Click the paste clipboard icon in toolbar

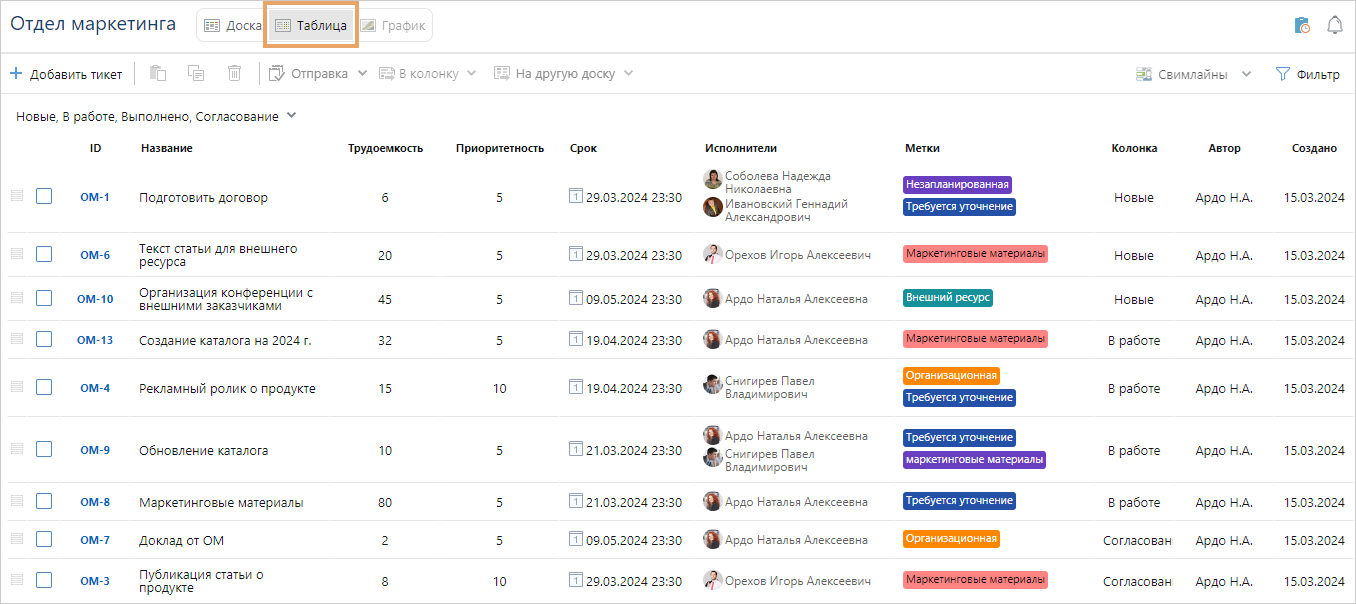tap(157, 73)
